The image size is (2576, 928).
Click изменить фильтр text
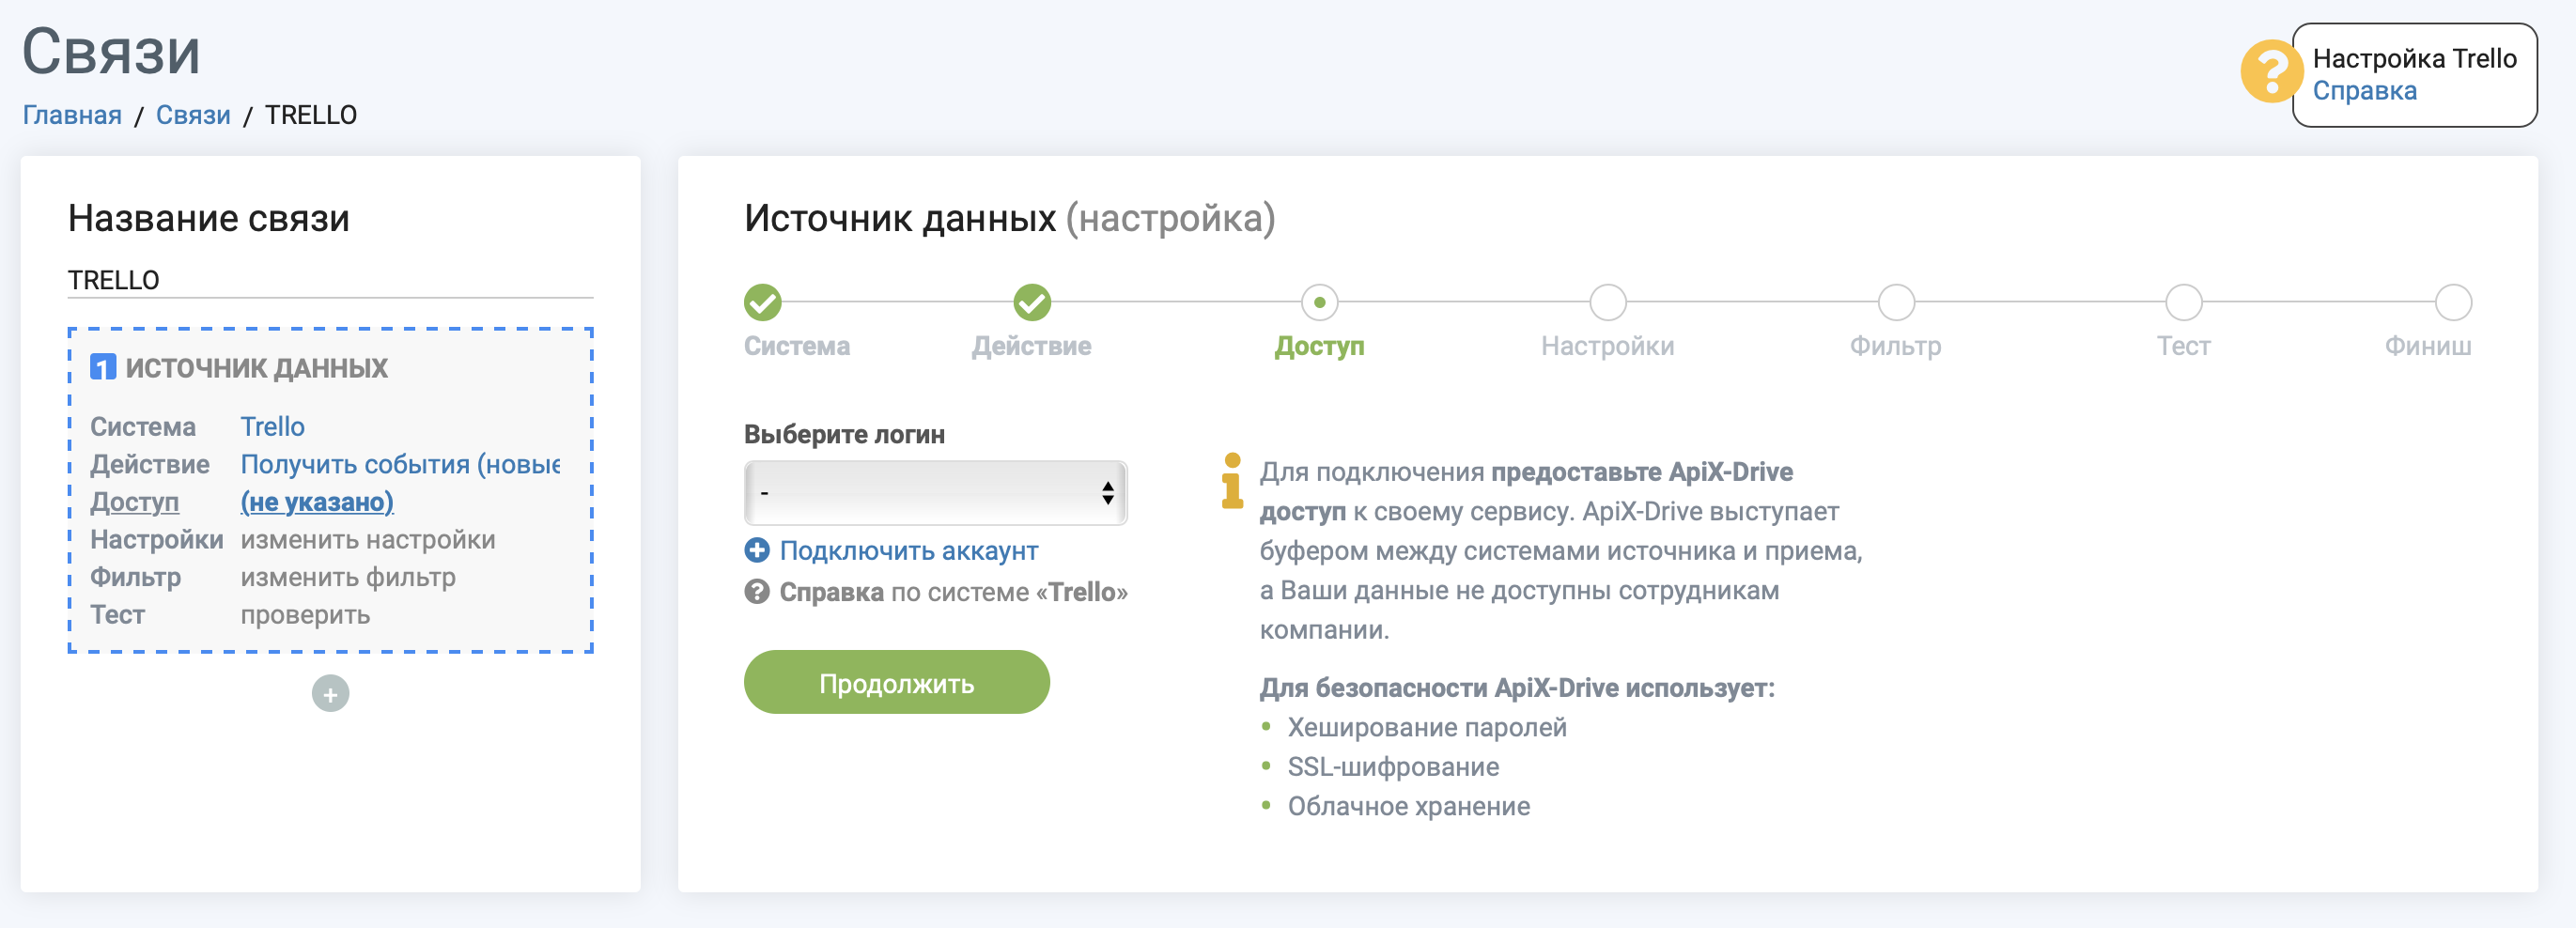[348, 577]
